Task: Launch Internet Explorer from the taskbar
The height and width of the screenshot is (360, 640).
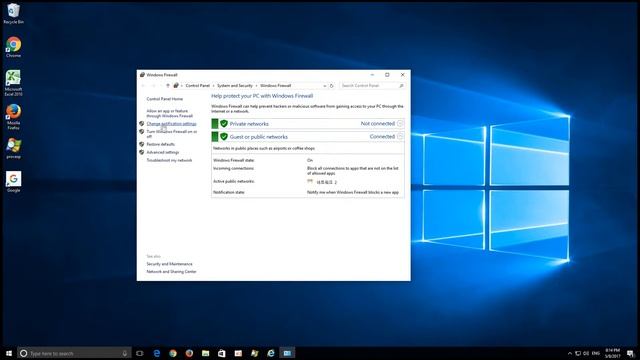Action: [x=271, y=353]
